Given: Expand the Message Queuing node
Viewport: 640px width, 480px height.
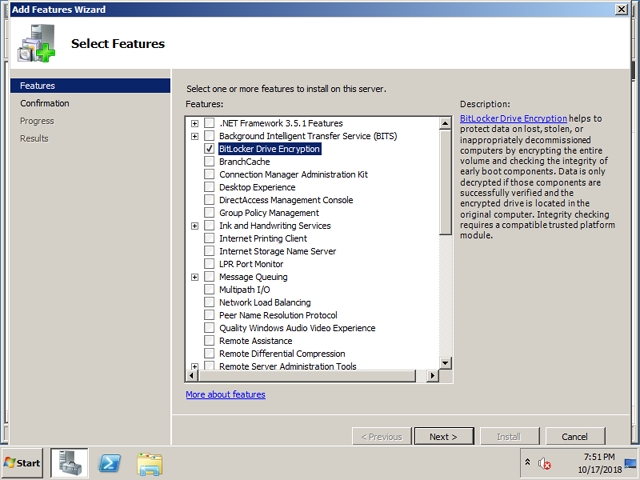Looking at the screenshot, I should coord(195,277).
